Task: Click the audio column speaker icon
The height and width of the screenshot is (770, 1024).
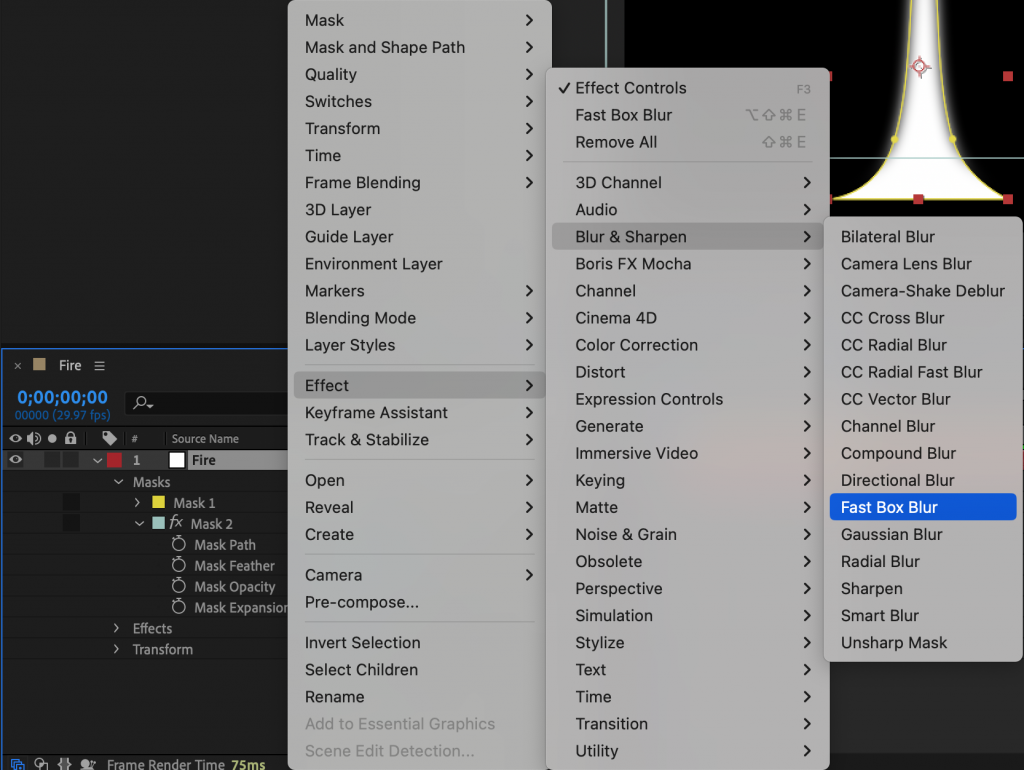Action: 33,438
